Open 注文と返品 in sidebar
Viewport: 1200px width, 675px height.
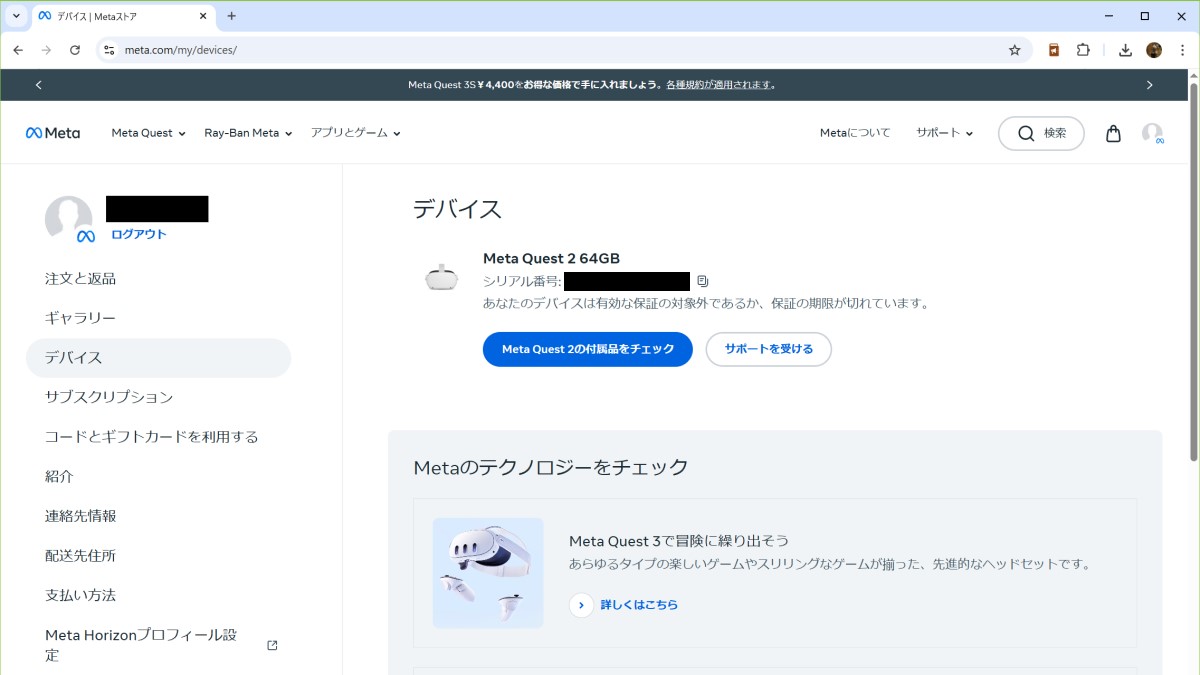[80, 278]
